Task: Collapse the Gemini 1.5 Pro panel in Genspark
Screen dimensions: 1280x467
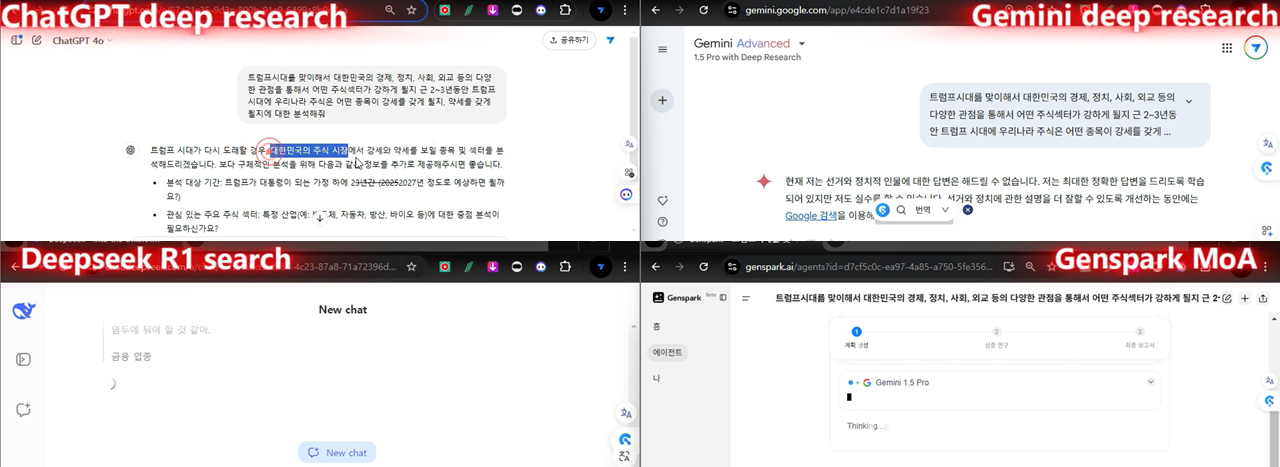Action: tap(1150, 382)
